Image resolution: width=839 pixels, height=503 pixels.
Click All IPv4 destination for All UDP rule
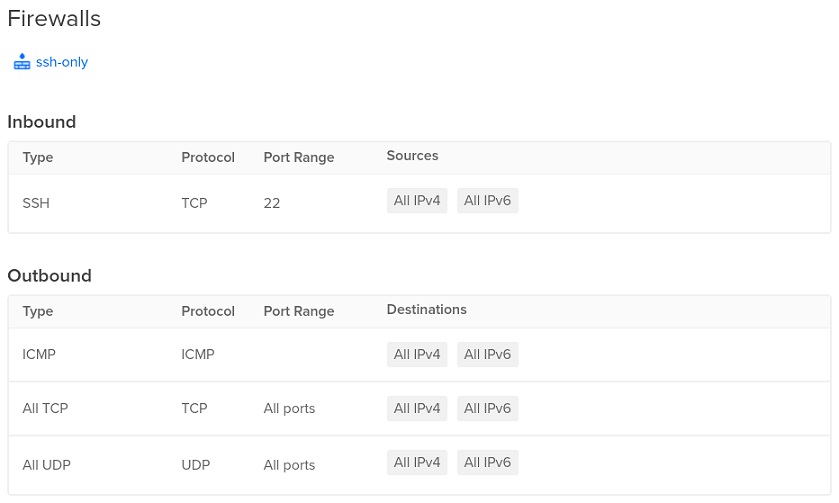tap(417, 462)
